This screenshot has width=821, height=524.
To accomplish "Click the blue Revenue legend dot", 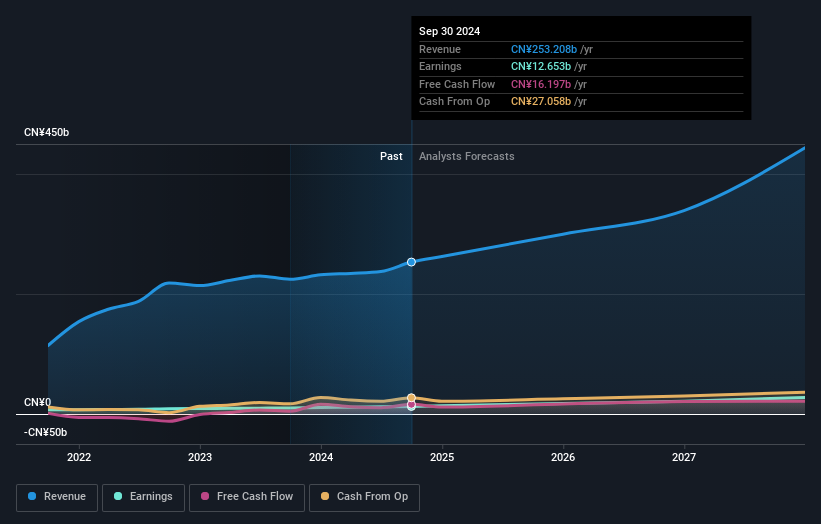I will (x=32, y=496).
